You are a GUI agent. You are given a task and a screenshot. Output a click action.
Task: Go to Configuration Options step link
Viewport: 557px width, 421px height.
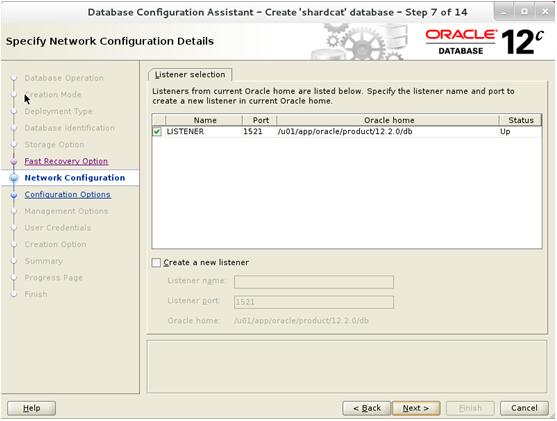67,195
